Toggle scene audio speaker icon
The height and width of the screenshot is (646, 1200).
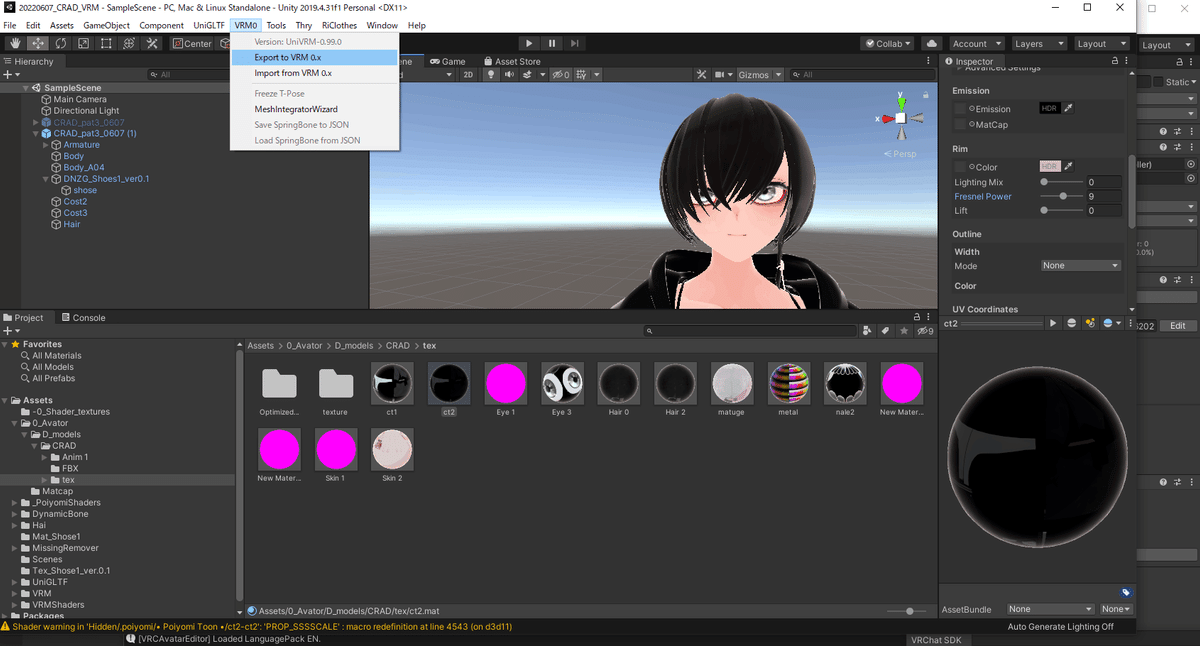(509, 74)
